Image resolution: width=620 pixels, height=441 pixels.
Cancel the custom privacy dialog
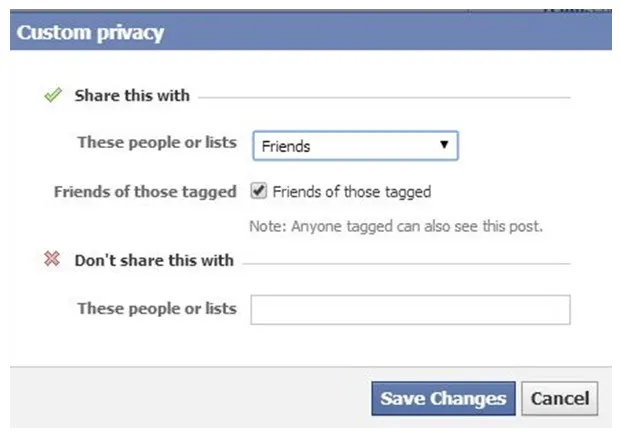pos(560,399)
